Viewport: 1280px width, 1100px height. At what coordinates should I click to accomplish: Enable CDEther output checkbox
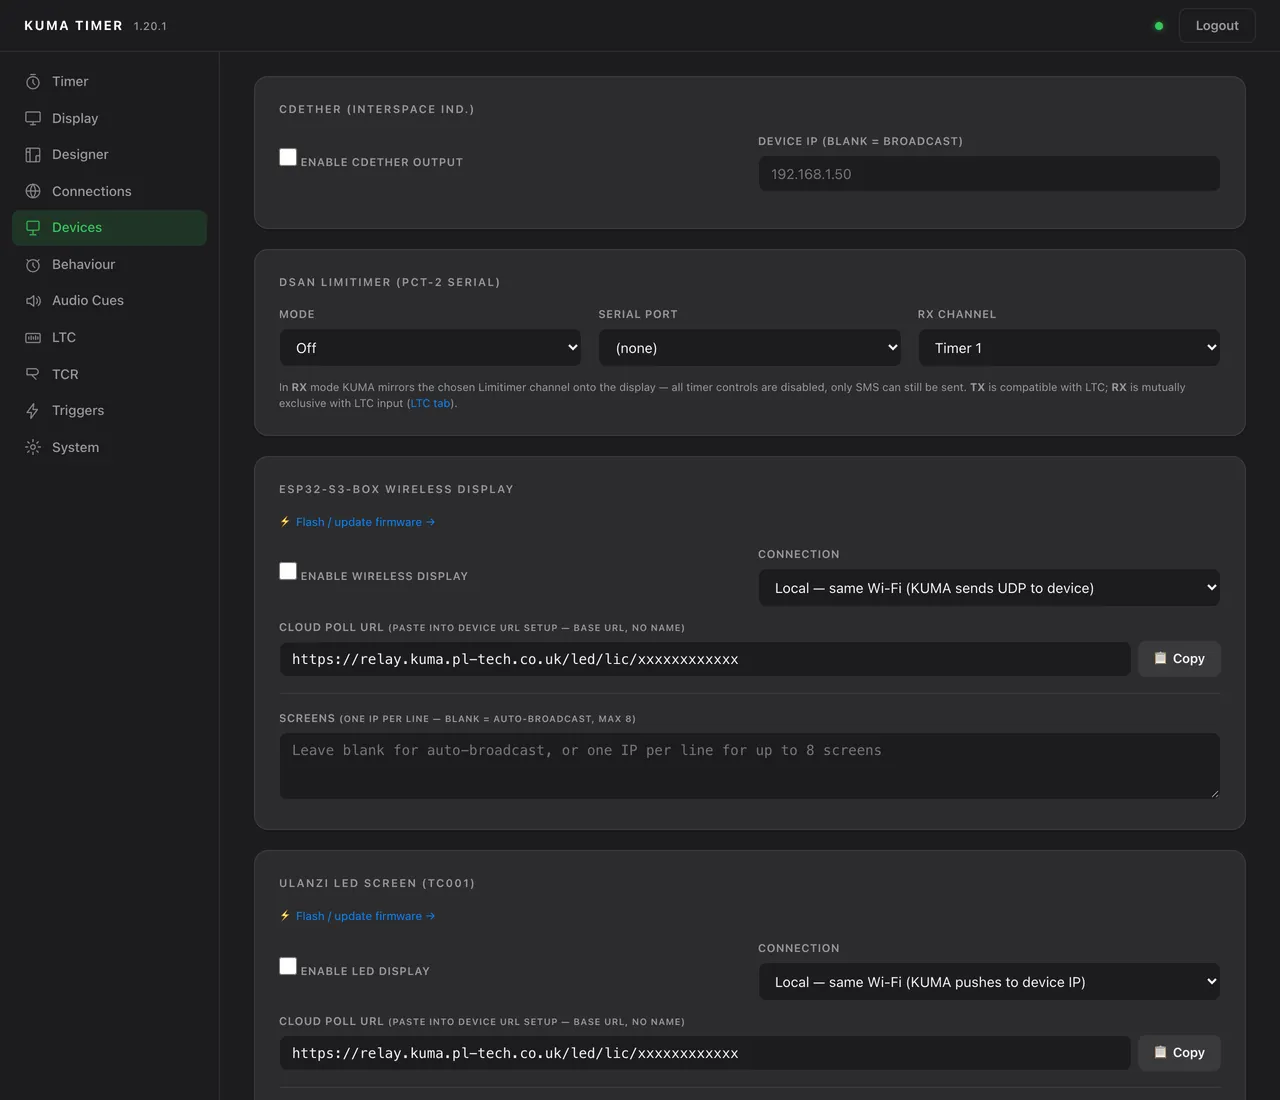coord(288,157)
